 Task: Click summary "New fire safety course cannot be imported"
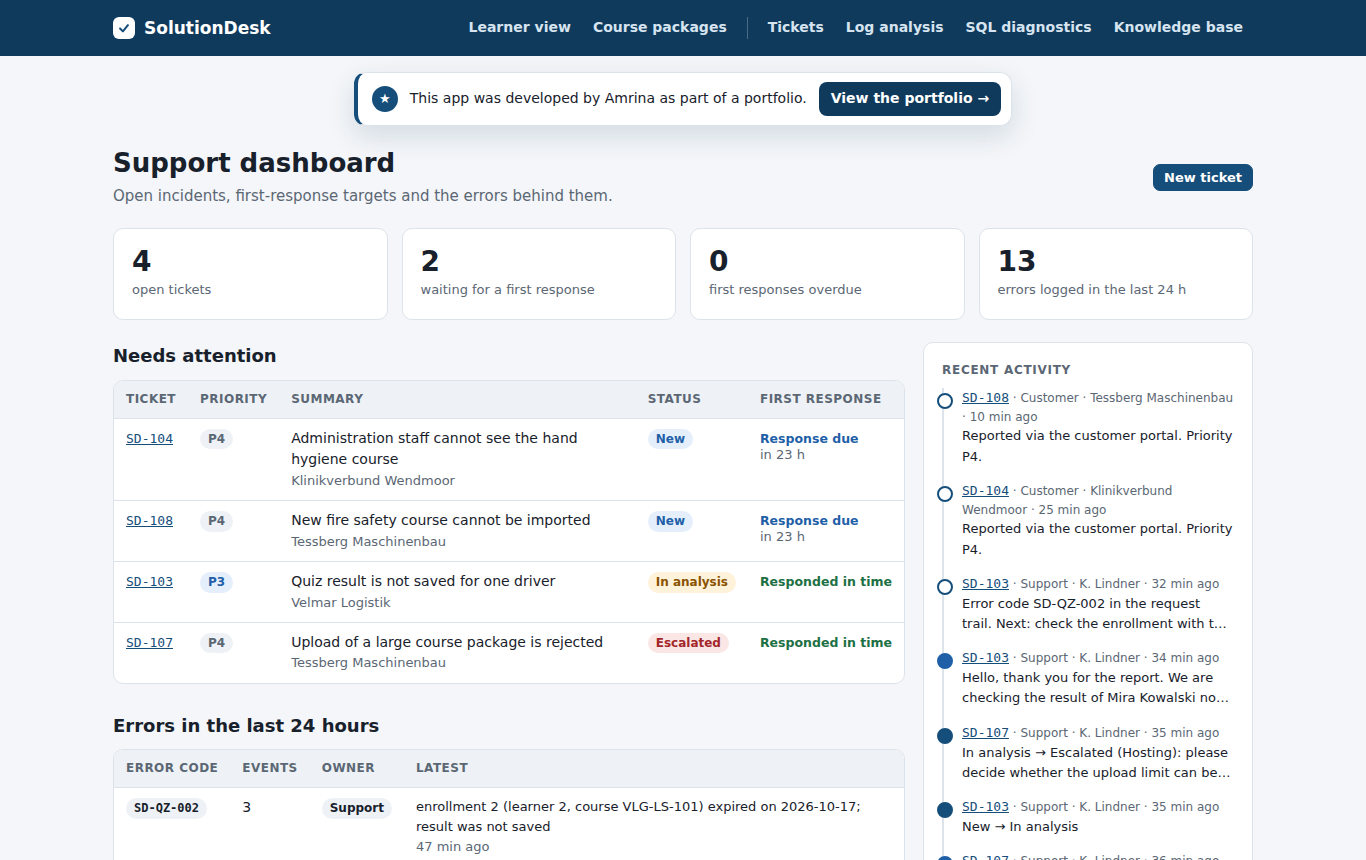441,520
